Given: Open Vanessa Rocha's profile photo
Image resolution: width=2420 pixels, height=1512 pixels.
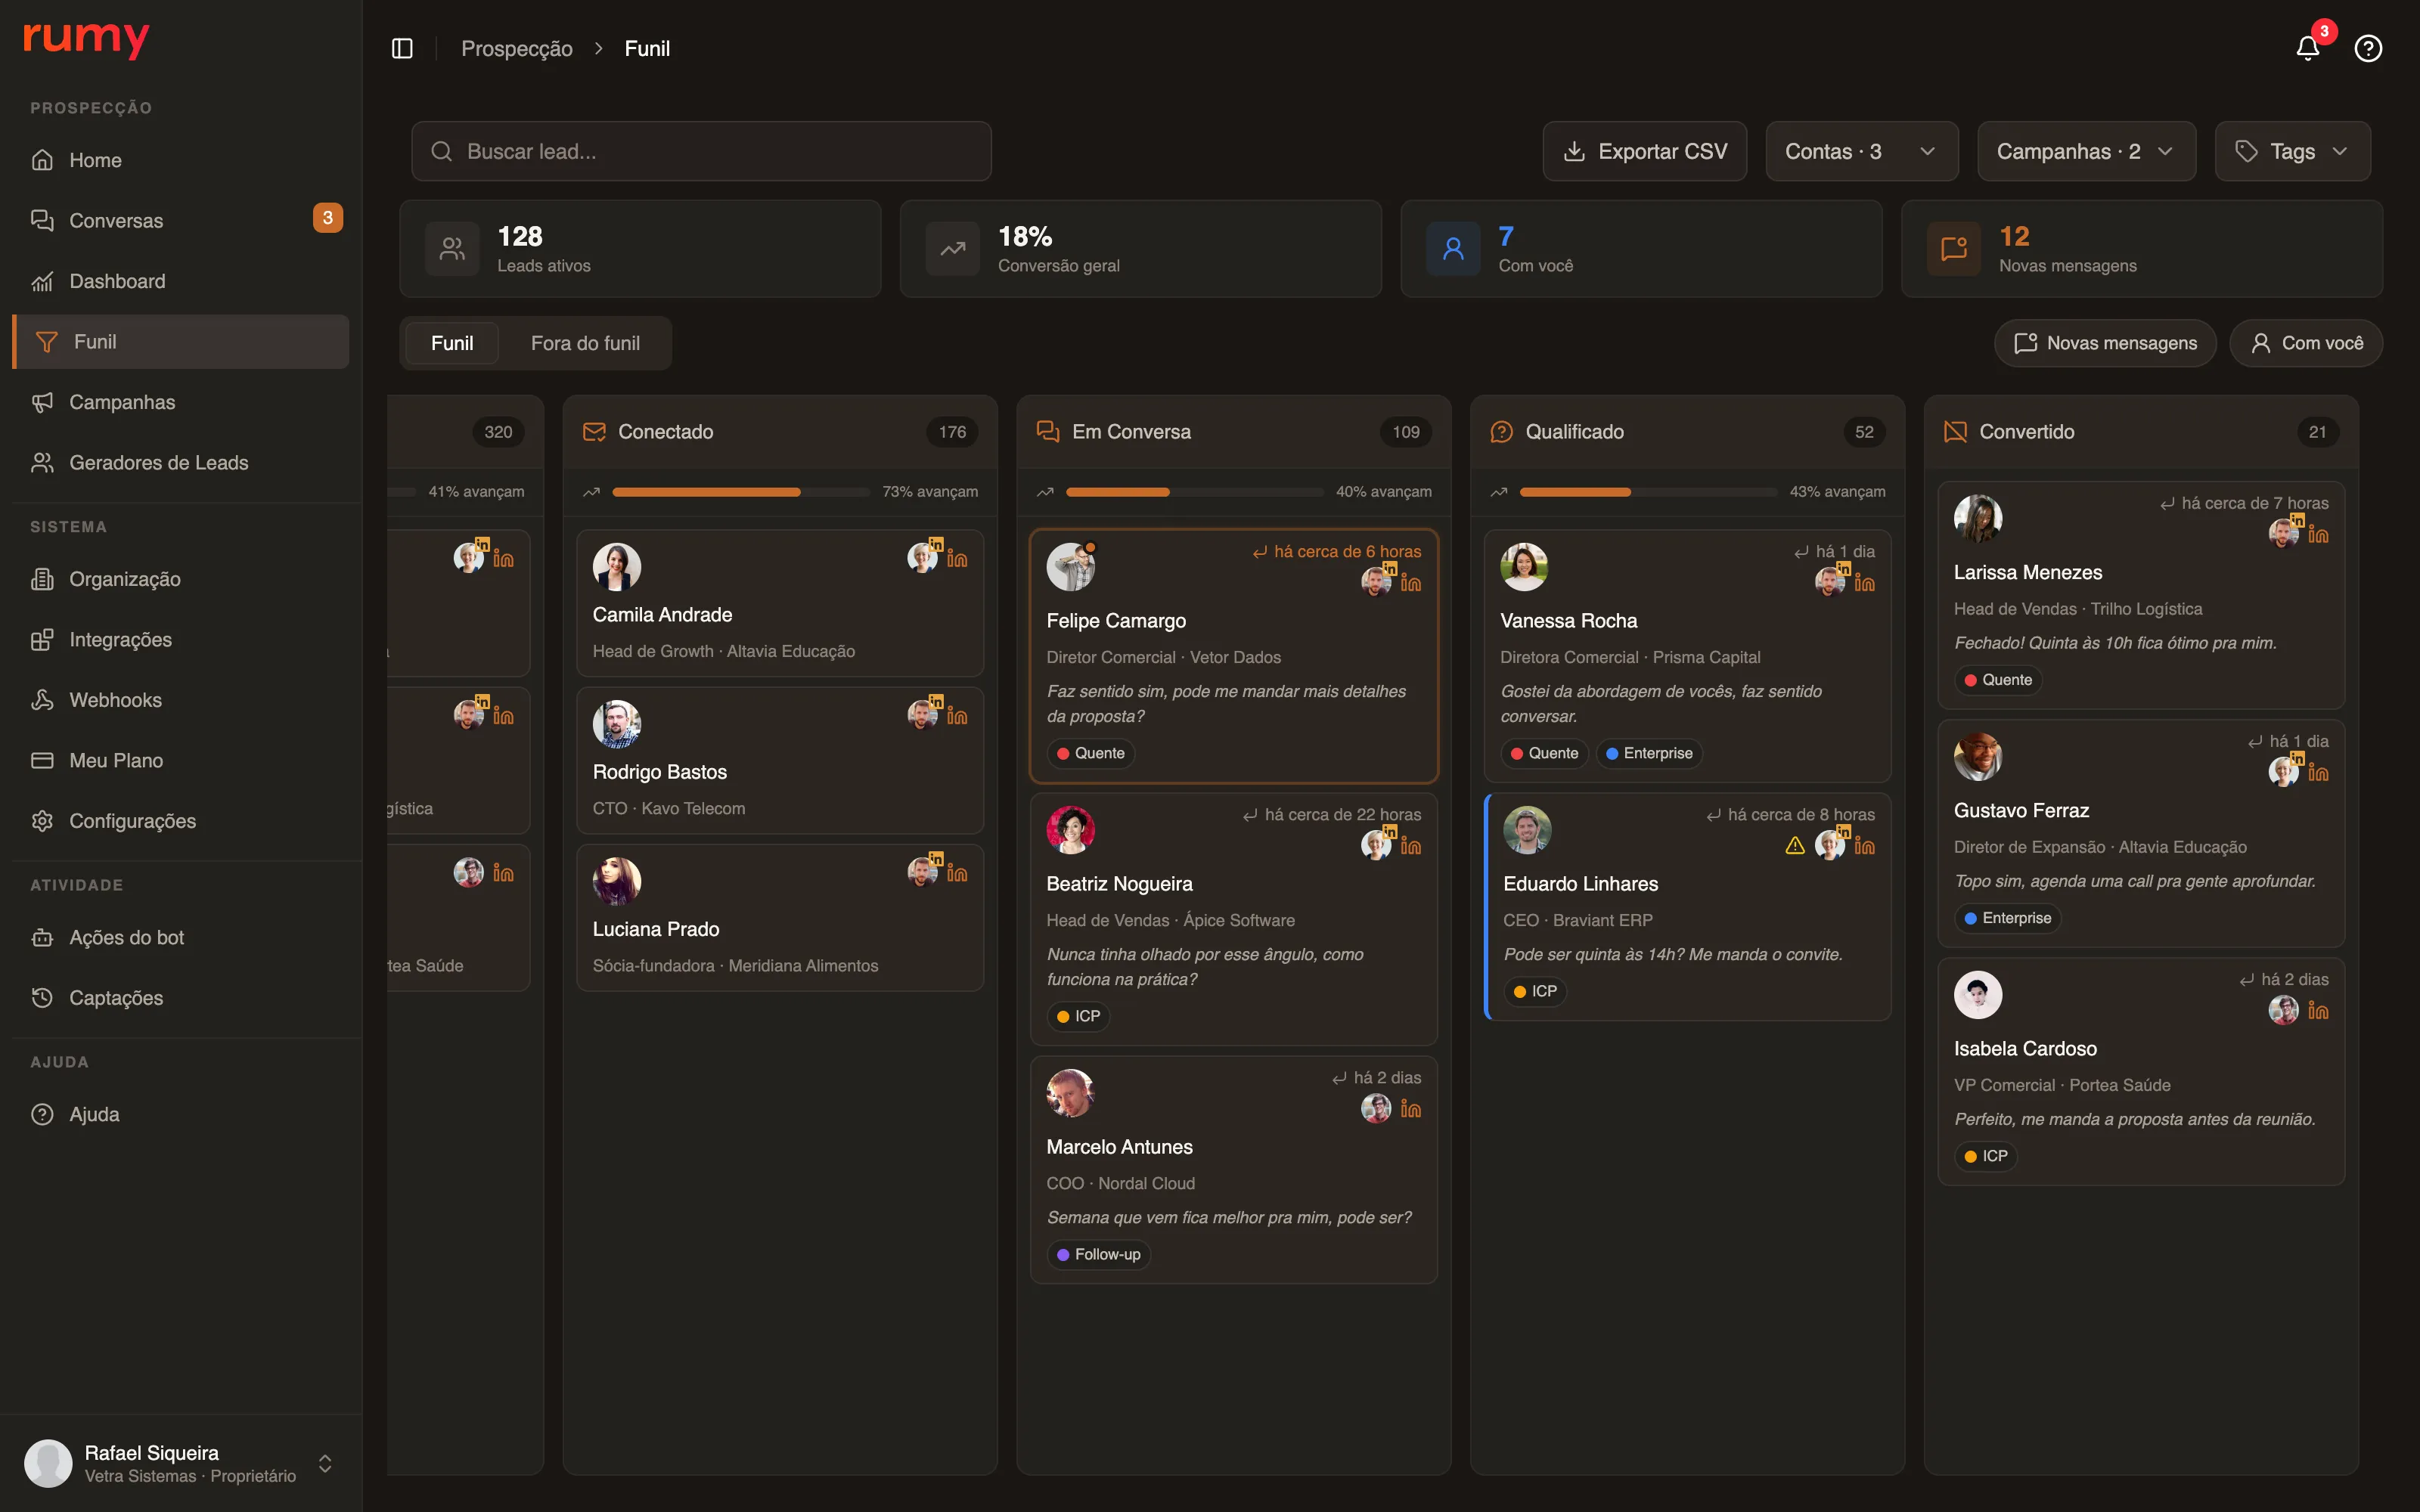Looking at the screenshot, I should click(x=1524, y=567).
